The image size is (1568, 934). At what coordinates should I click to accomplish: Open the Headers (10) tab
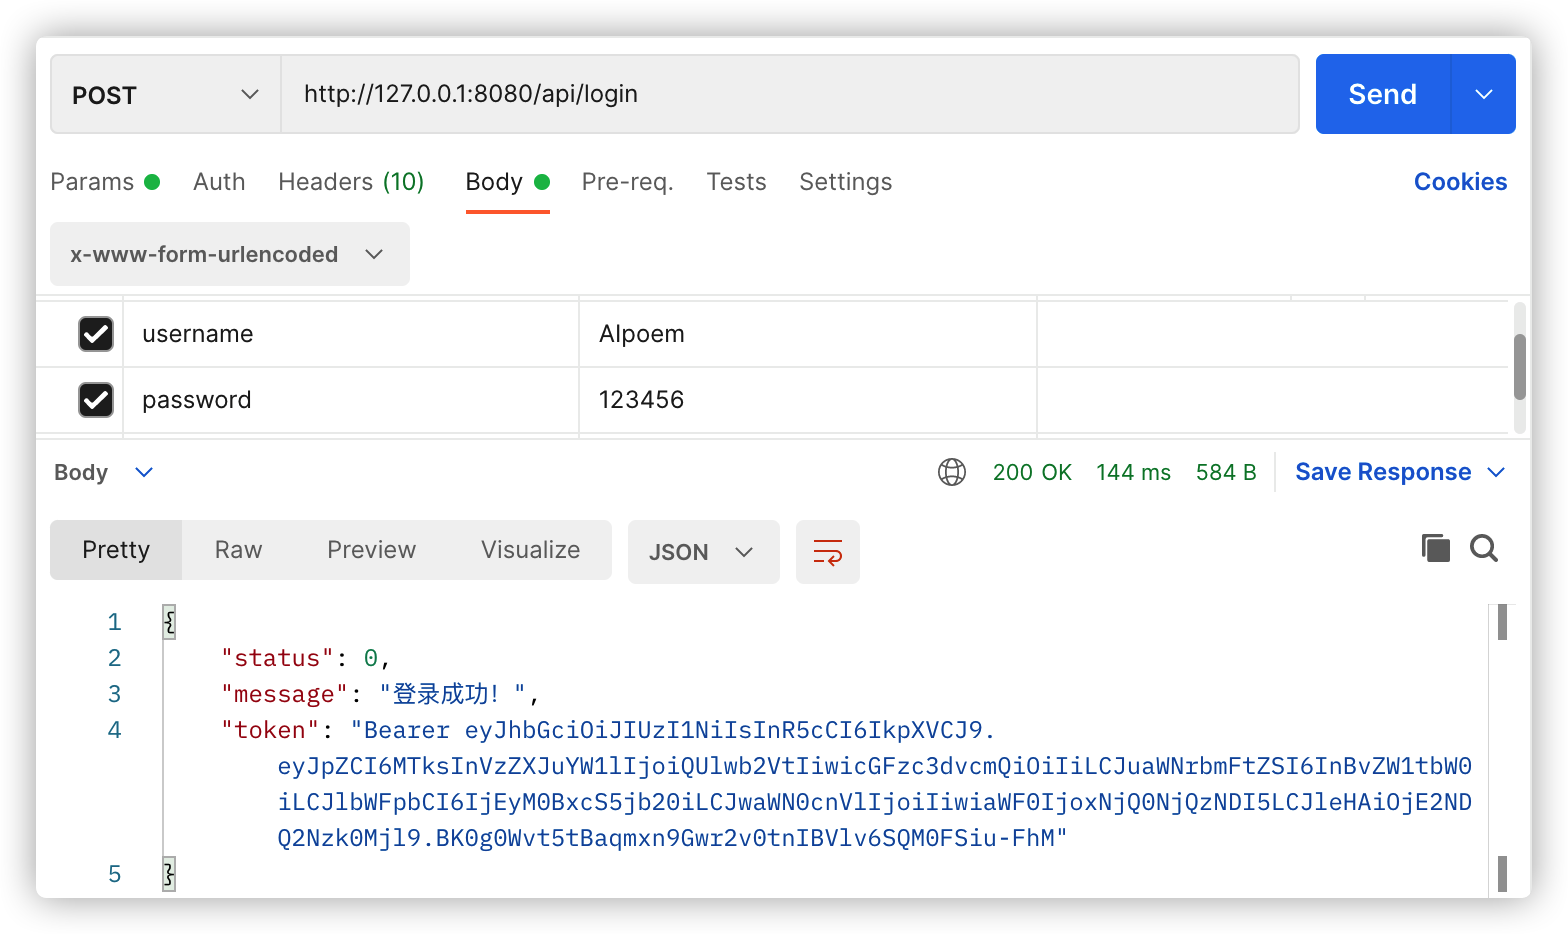point(351,182)
